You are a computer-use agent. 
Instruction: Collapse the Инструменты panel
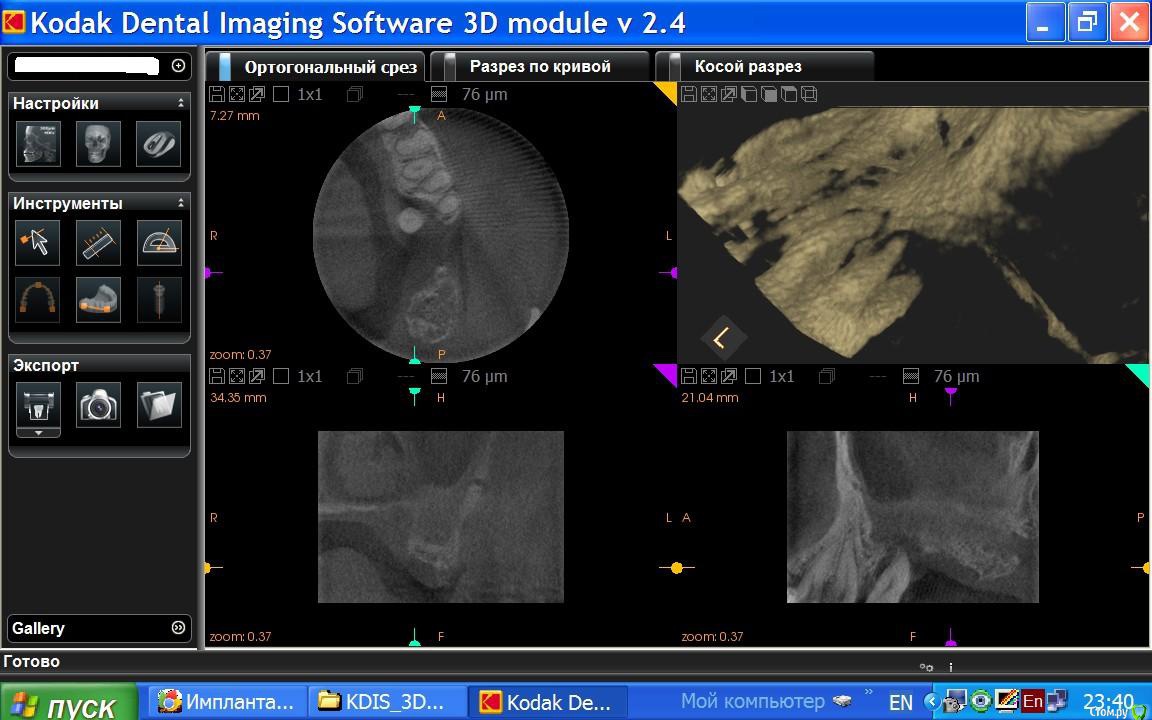point(181,203)
